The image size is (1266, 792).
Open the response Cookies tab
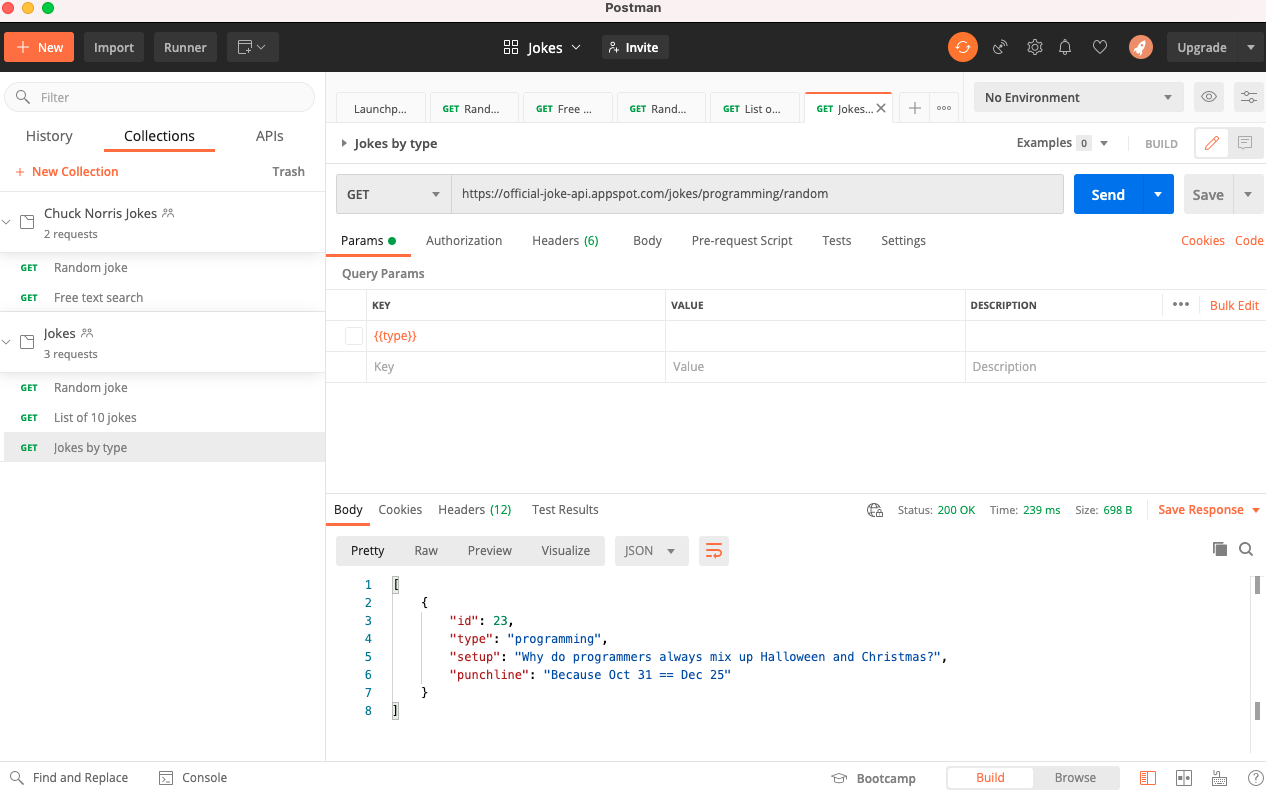point(400,510)
